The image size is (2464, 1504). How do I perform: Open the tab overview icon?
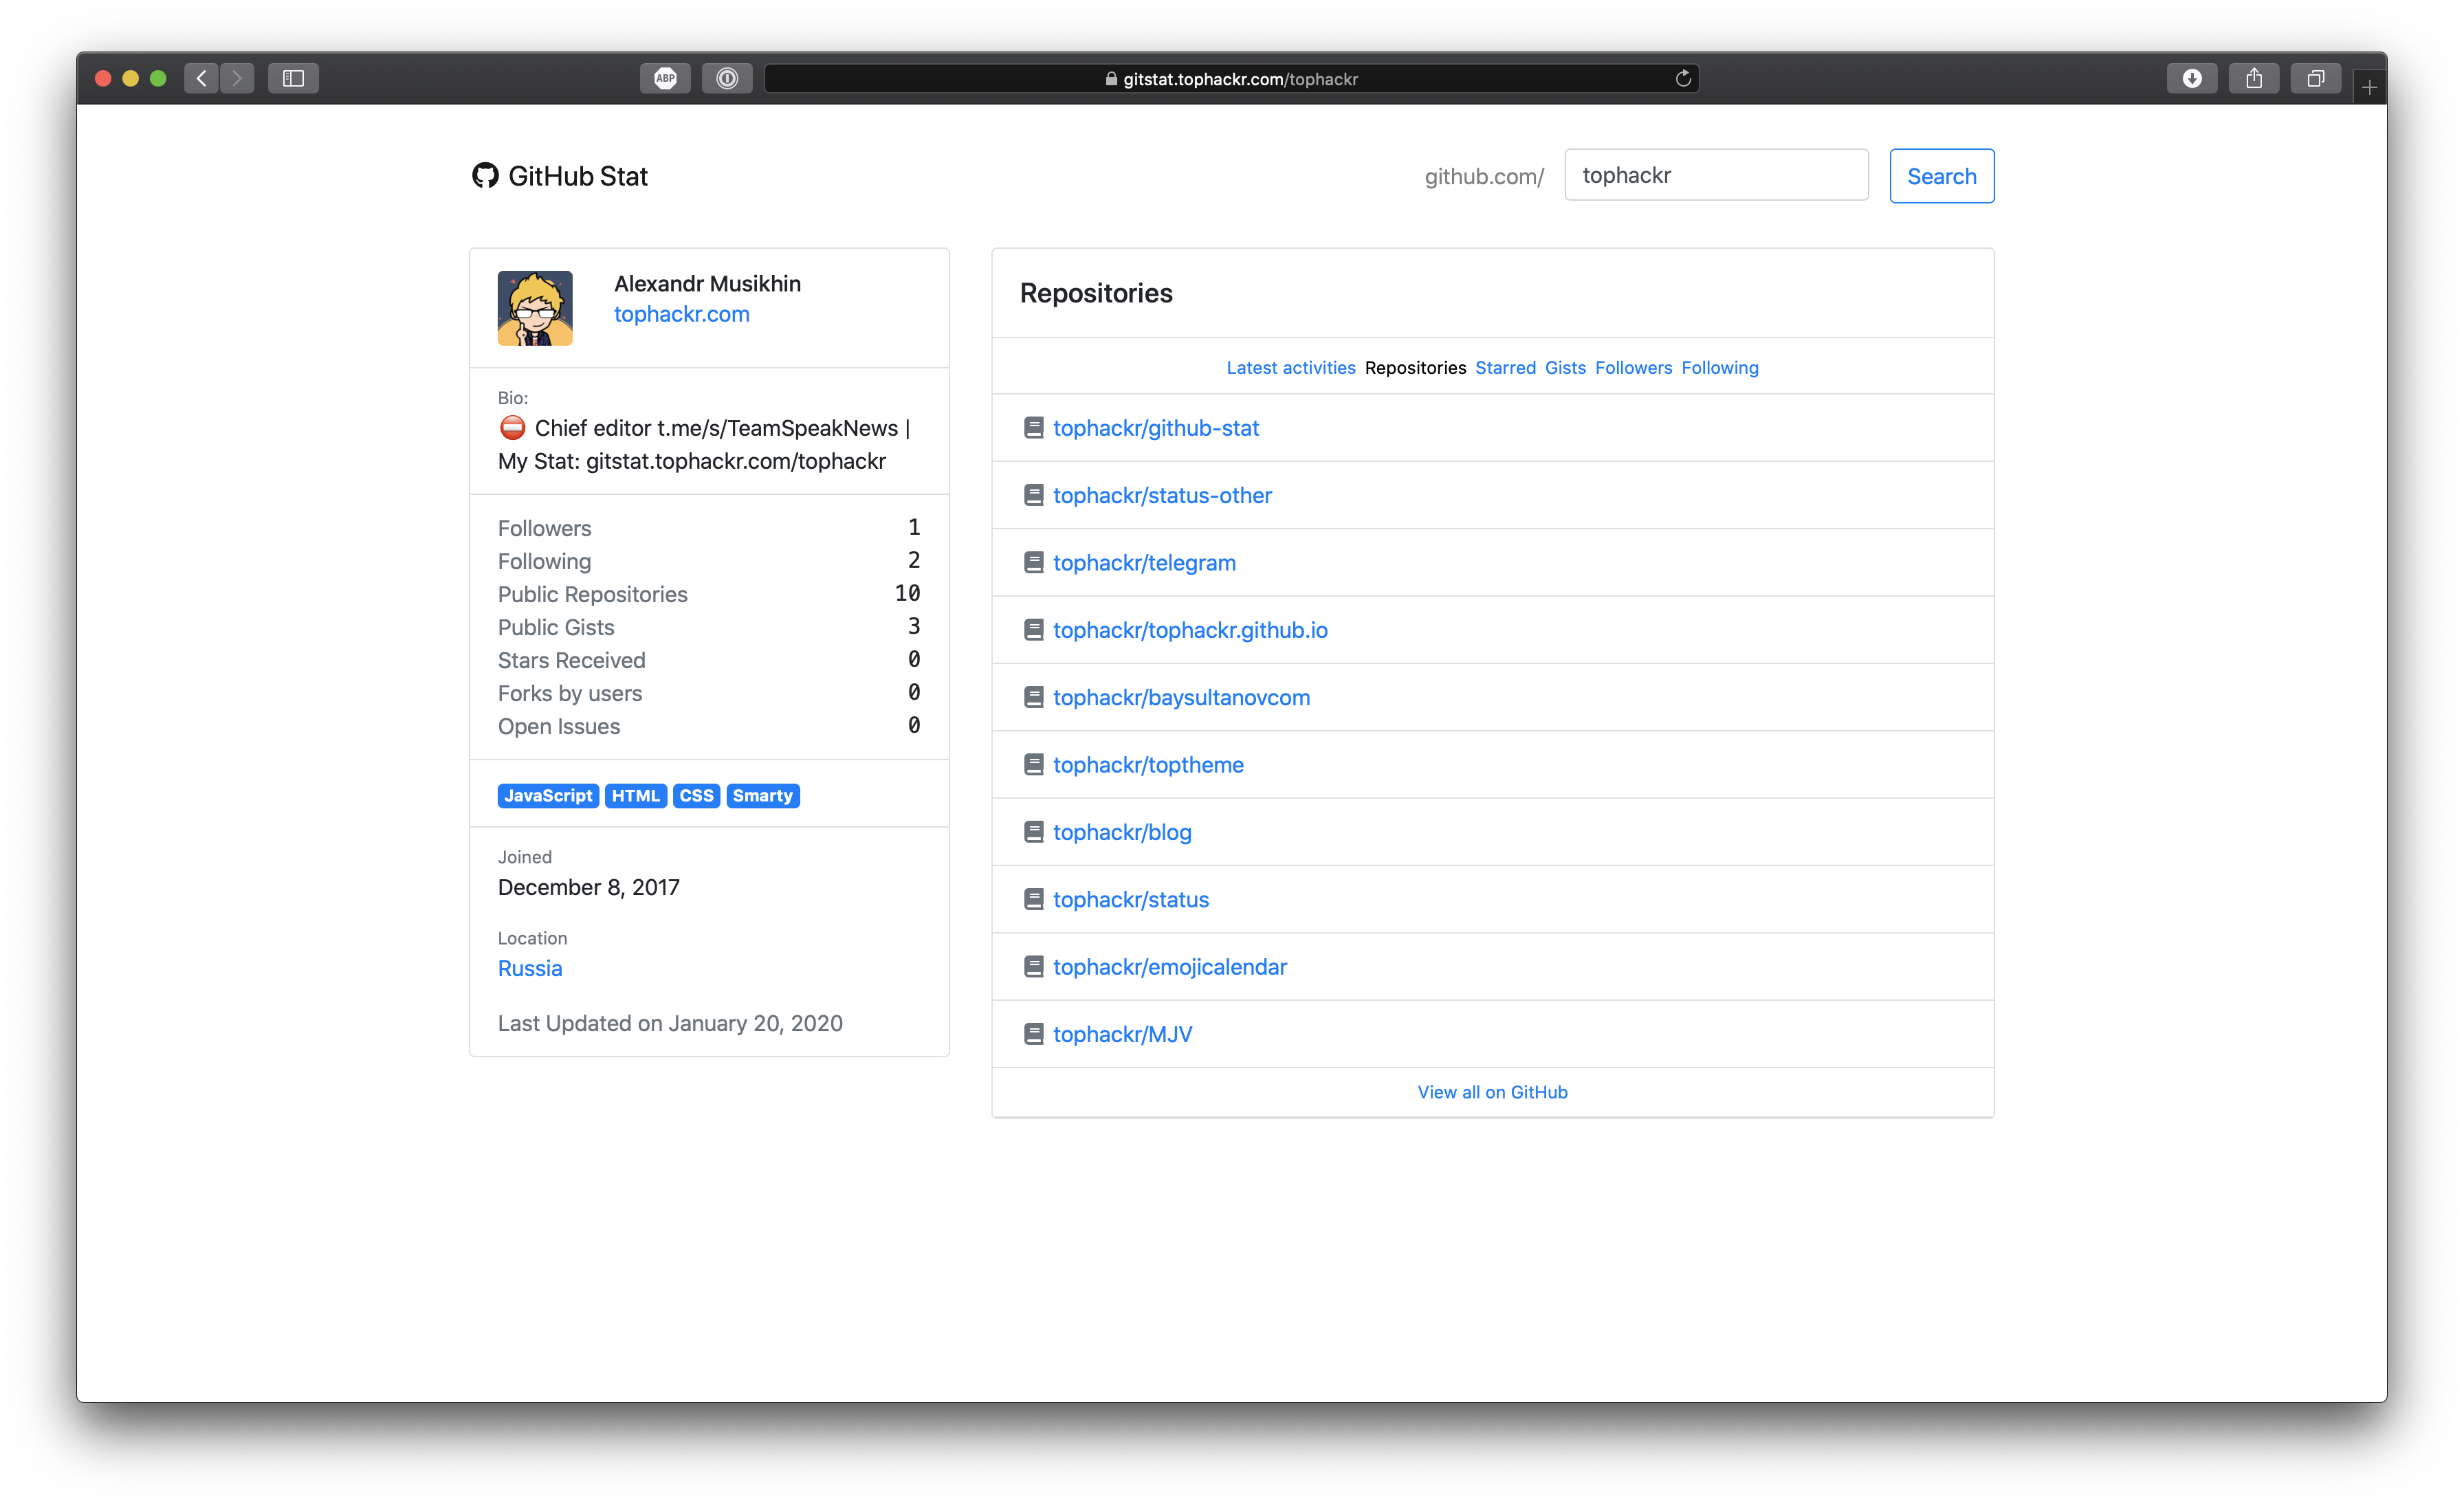pyautogui.click(x=2316, y=78)
